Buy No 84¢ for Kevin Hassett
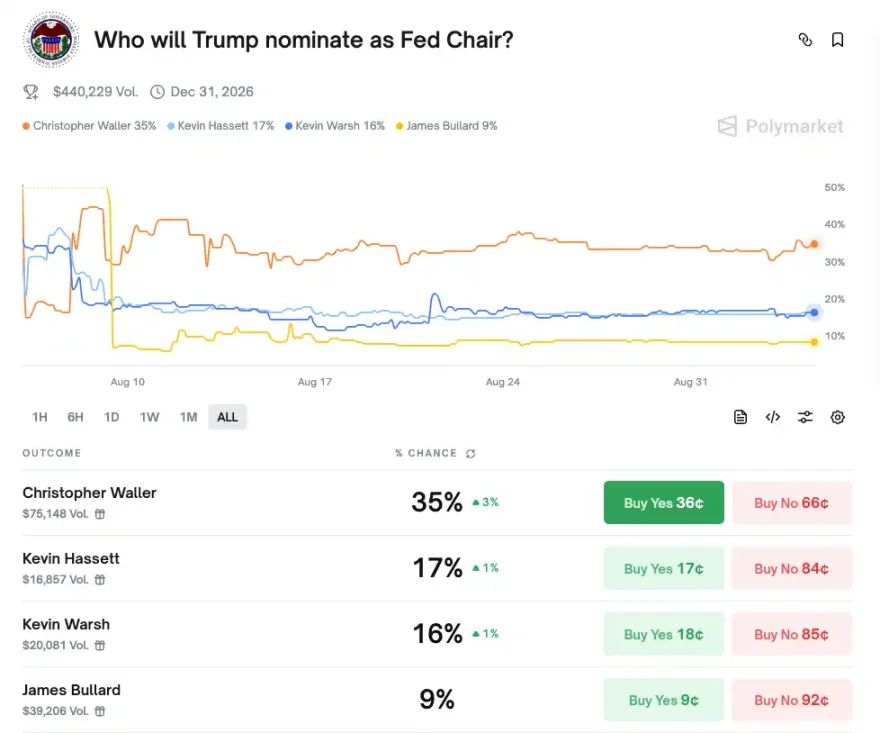This screenshot has width=880, height=733. (x=791, y=569)
